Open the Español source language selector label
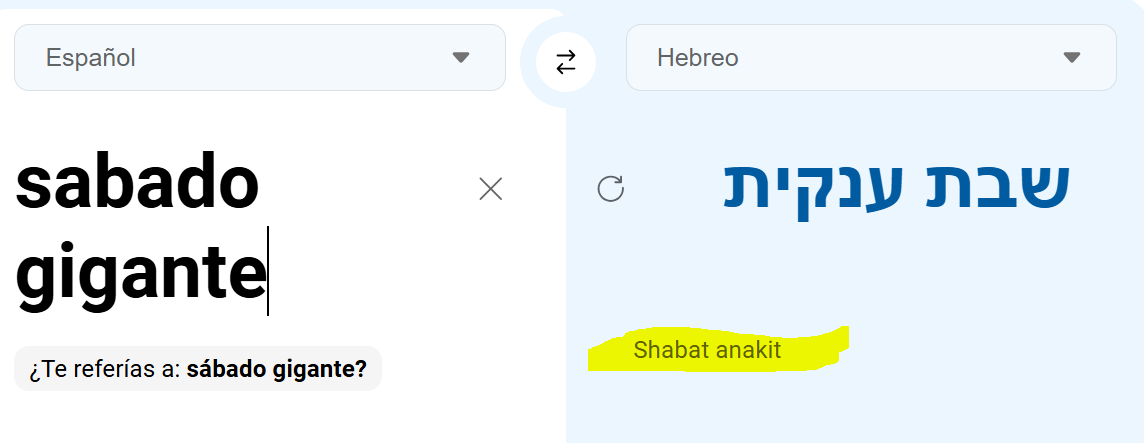Screen dimensions: 1144x443 [91, 58]
